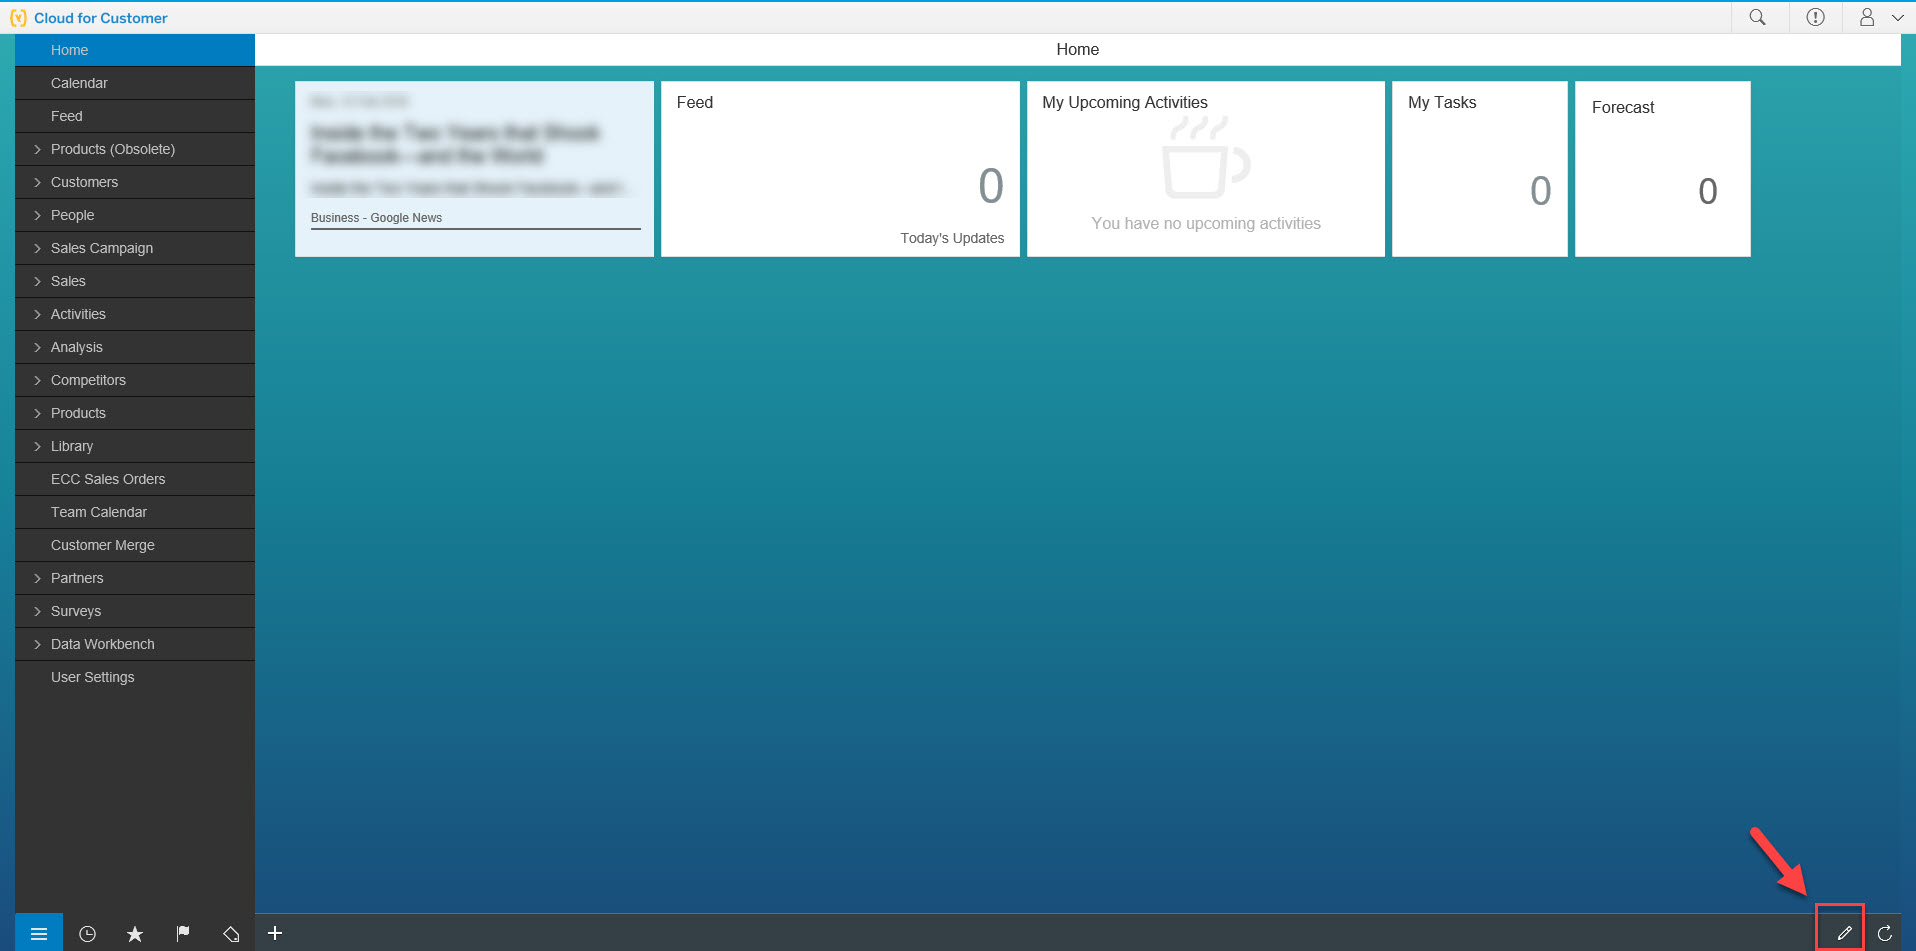
Task: Click the Surveys label
Action: (x=76, y=611)
